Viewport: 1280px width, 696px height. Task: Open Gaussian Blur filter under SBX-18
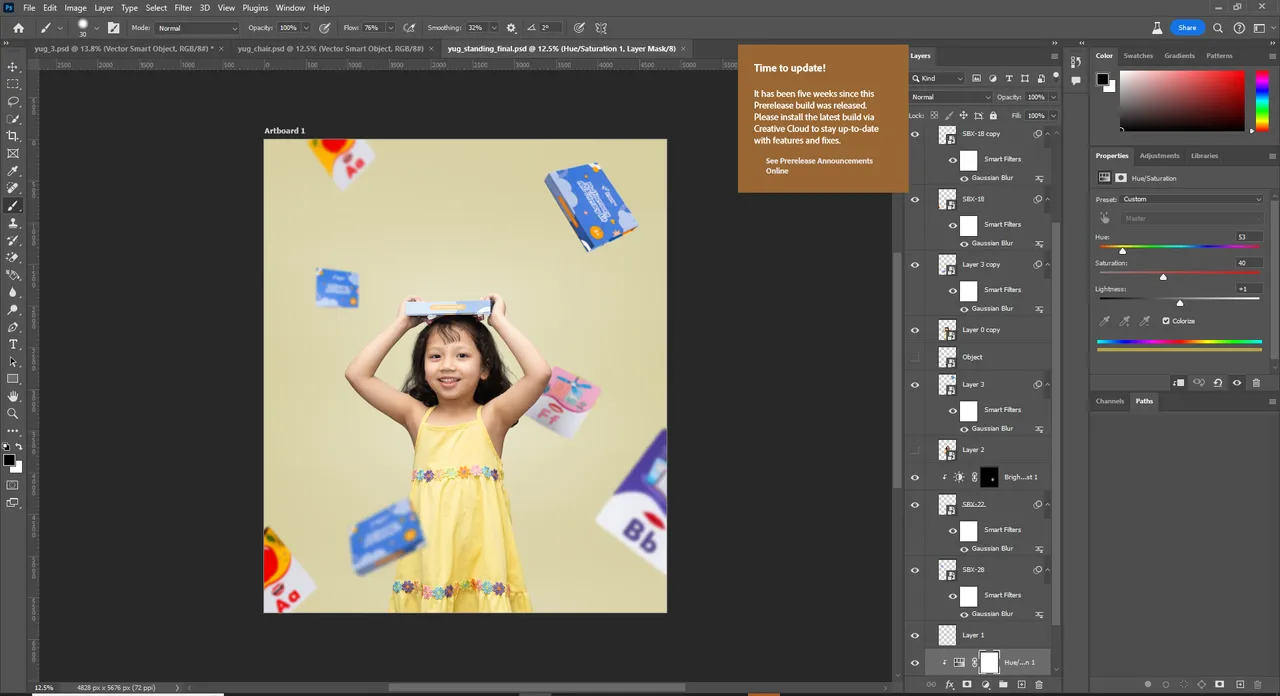(x=992, y=243)
